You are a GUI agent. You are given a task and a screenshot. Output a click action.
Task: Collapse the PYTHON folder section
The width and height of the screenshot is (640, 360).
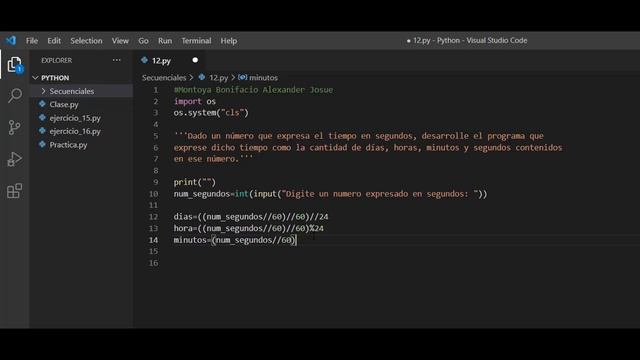click(x=36, y=78)
